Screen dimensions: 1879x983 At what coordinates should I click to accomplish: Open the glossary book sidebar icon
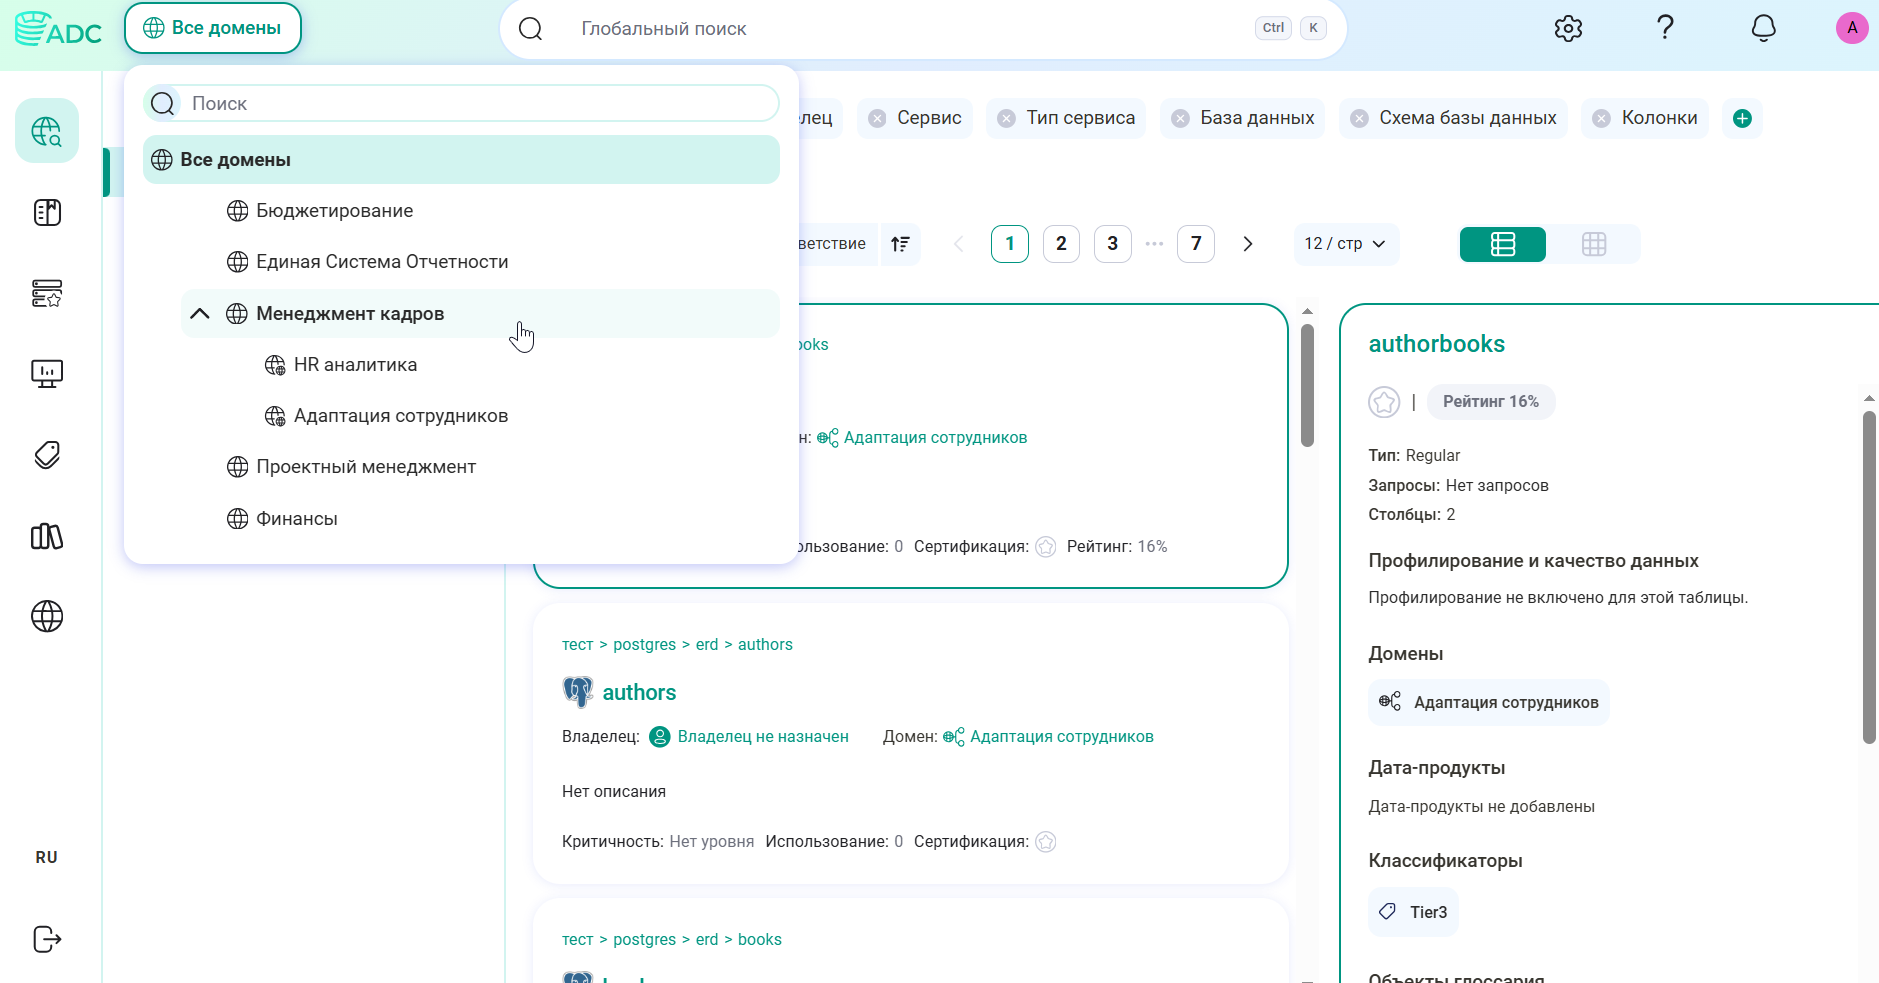[47, 212]
